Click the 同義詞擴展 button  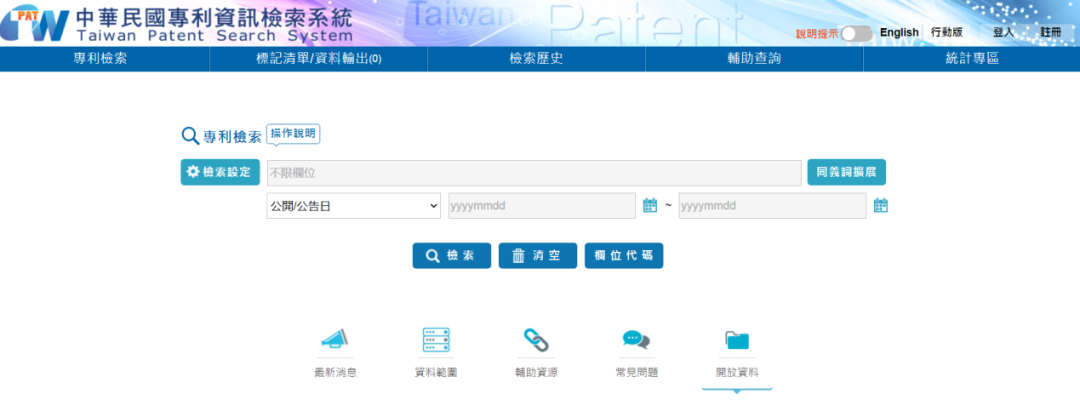847,172
